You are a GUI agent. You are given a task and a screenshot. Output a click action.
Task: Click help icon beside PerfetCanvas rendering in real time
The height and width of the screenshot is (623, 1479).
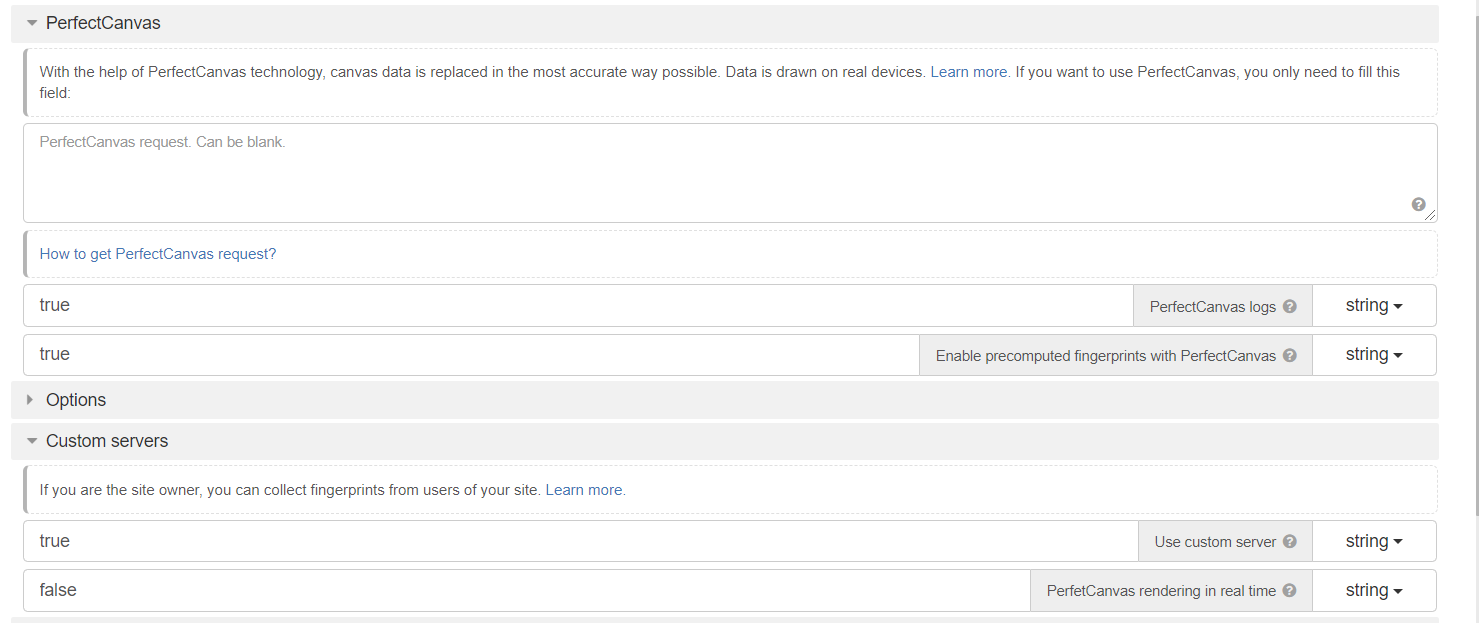pyautogui.click(x=1289, y=590)
